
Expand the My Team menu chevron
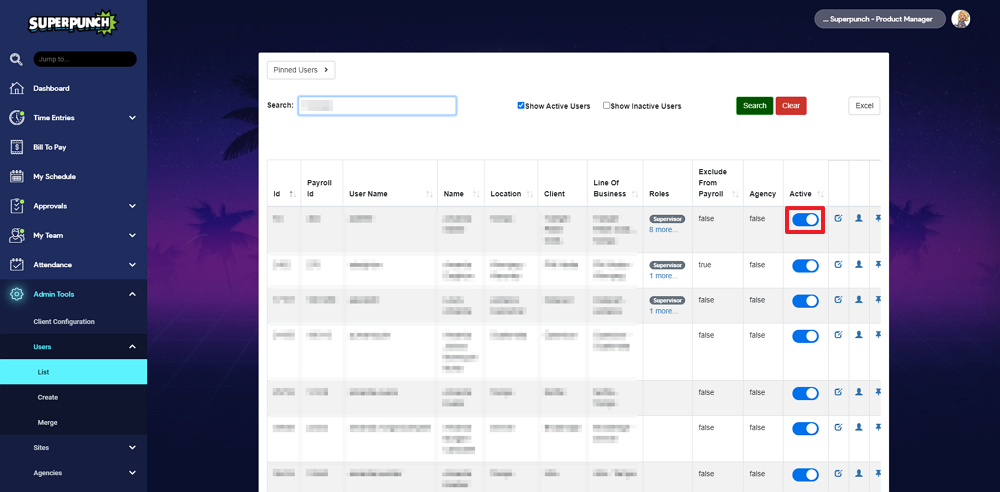click(x=133, y=235)
